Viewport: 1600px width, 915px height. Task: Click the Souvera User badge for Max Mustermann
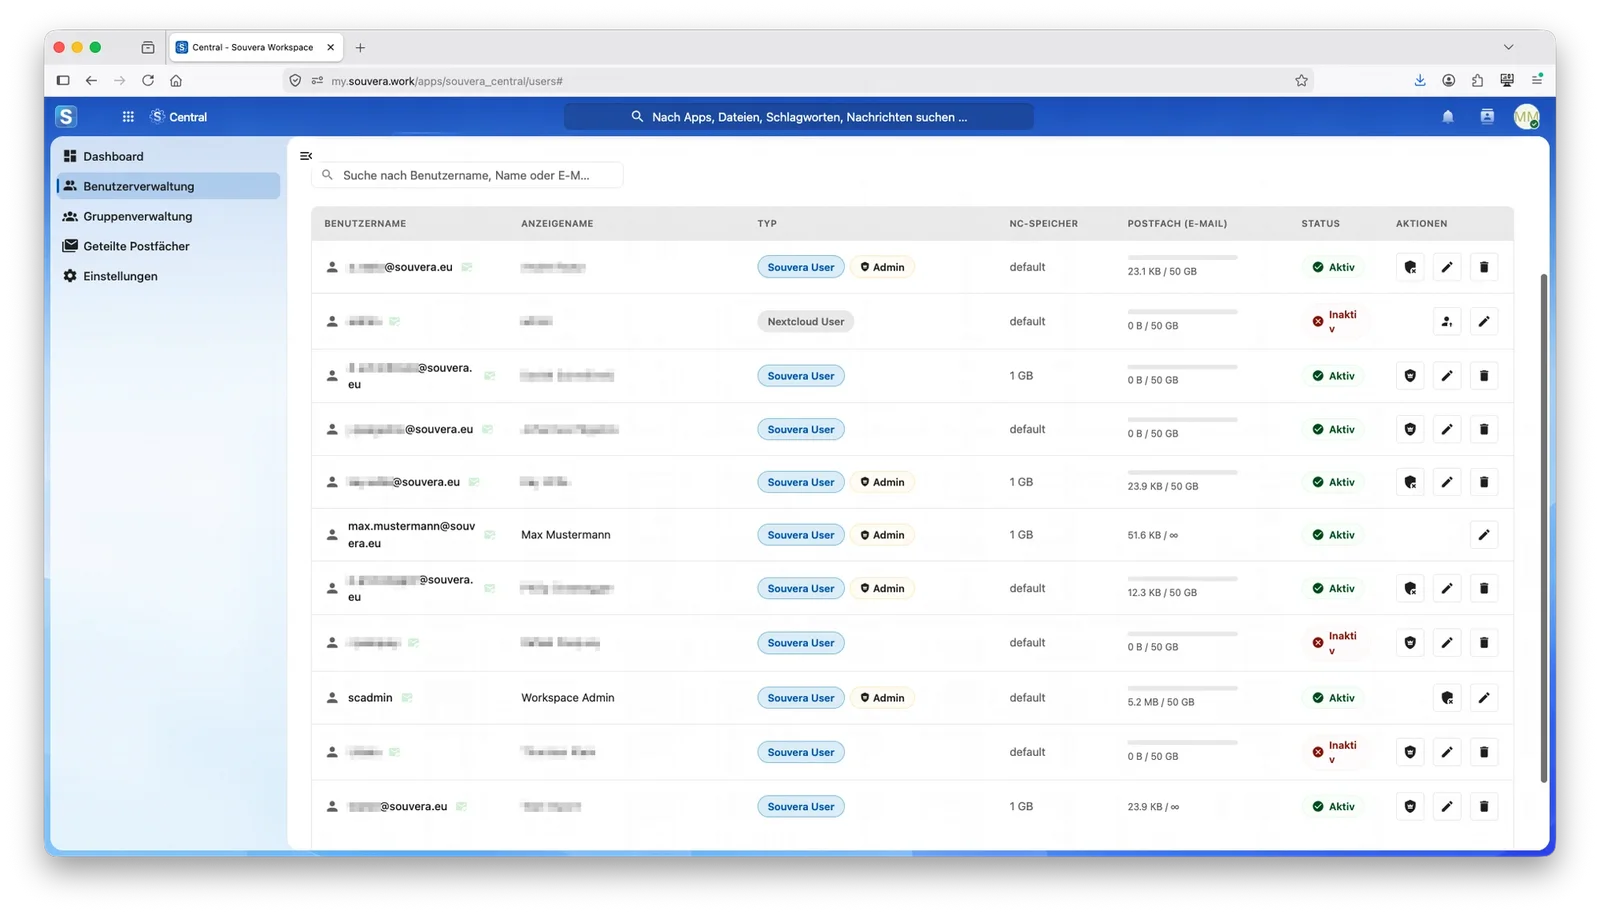pyautogui.click(x=800, y=535)
